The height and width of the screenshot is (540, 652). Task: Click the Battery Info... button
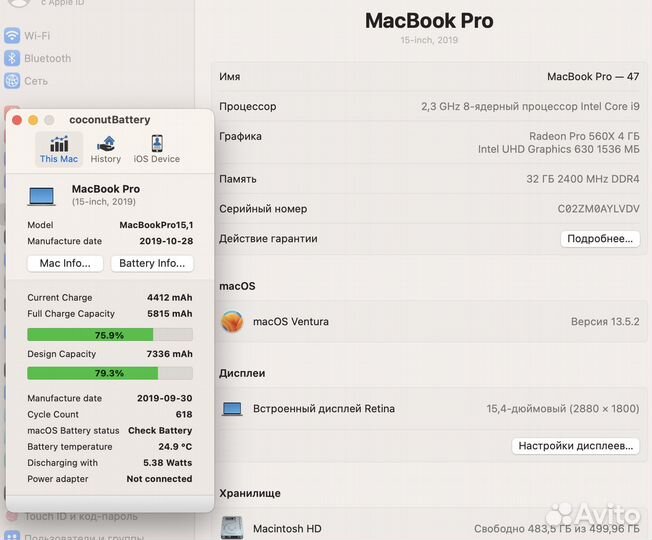point(152,264)
